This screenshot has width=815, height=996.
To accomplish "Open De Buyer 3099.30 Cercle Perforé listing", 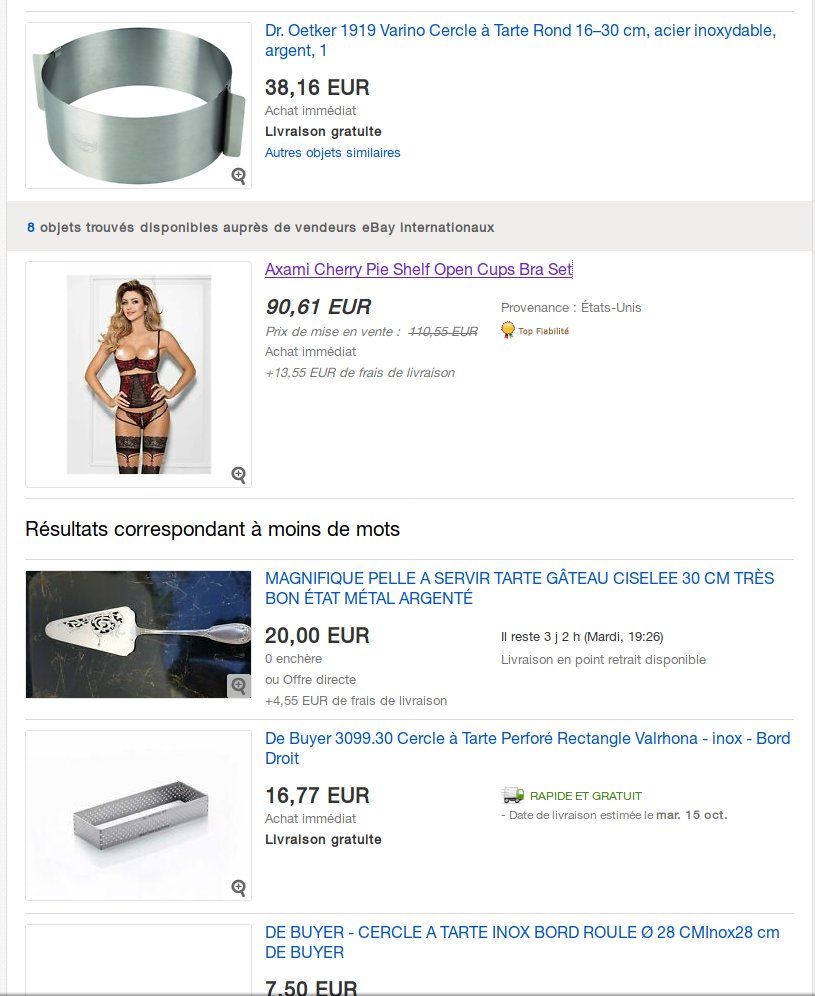I will [x=527, y=748].
